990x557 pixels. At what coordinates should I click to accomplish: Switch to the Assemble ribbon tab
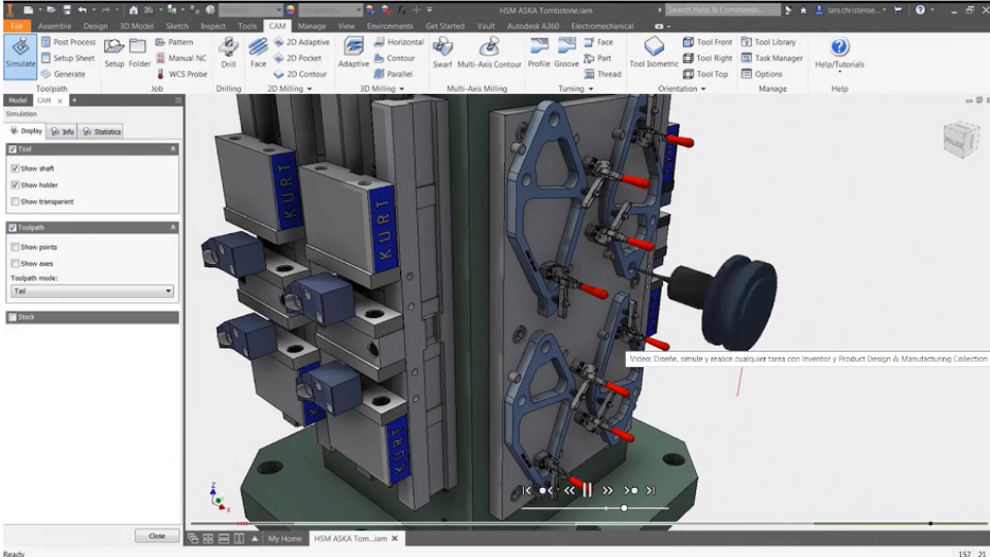pyautogui.click(x=54, y=26)
